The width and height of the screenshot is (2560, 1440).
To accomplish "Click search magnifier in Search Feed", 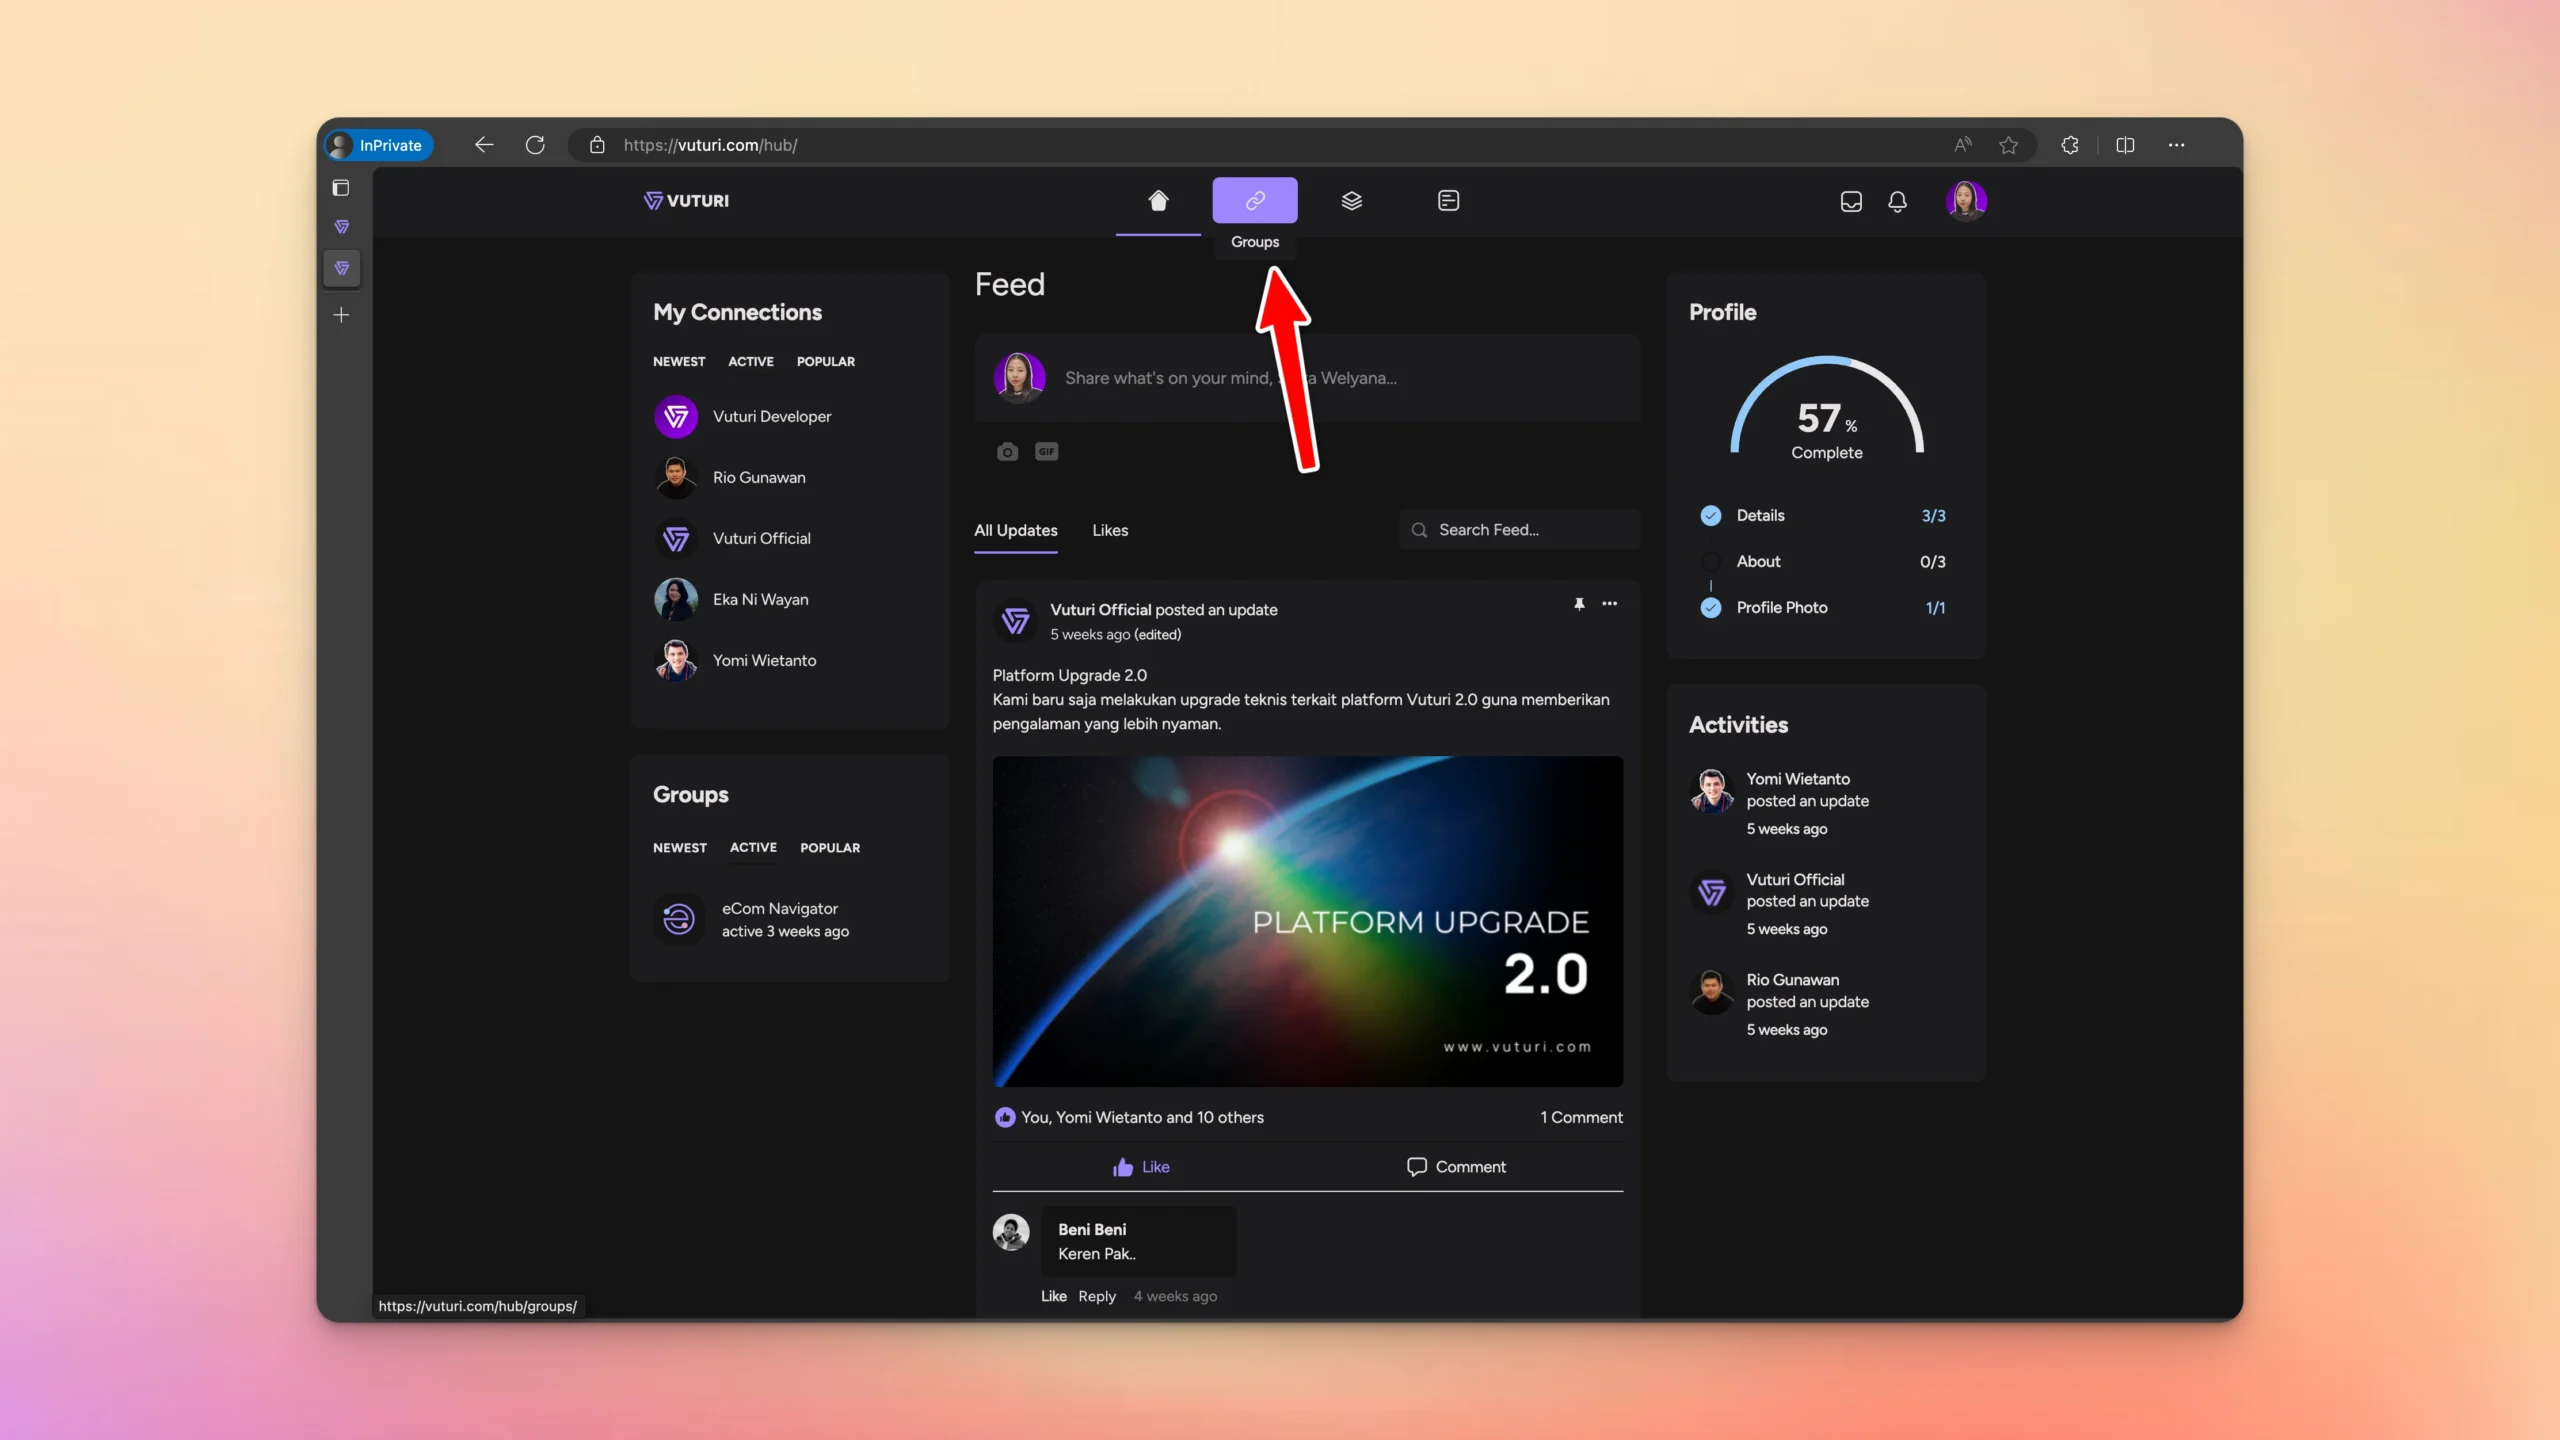I will click(x=1419, y=530).
